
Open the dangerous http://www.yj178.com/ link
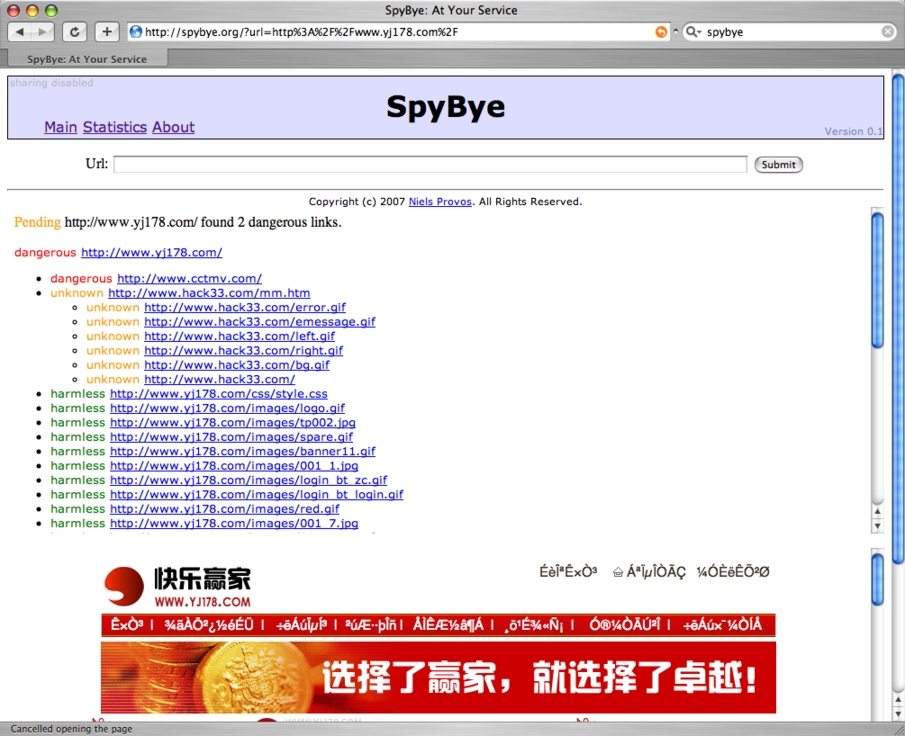(152, 252)
